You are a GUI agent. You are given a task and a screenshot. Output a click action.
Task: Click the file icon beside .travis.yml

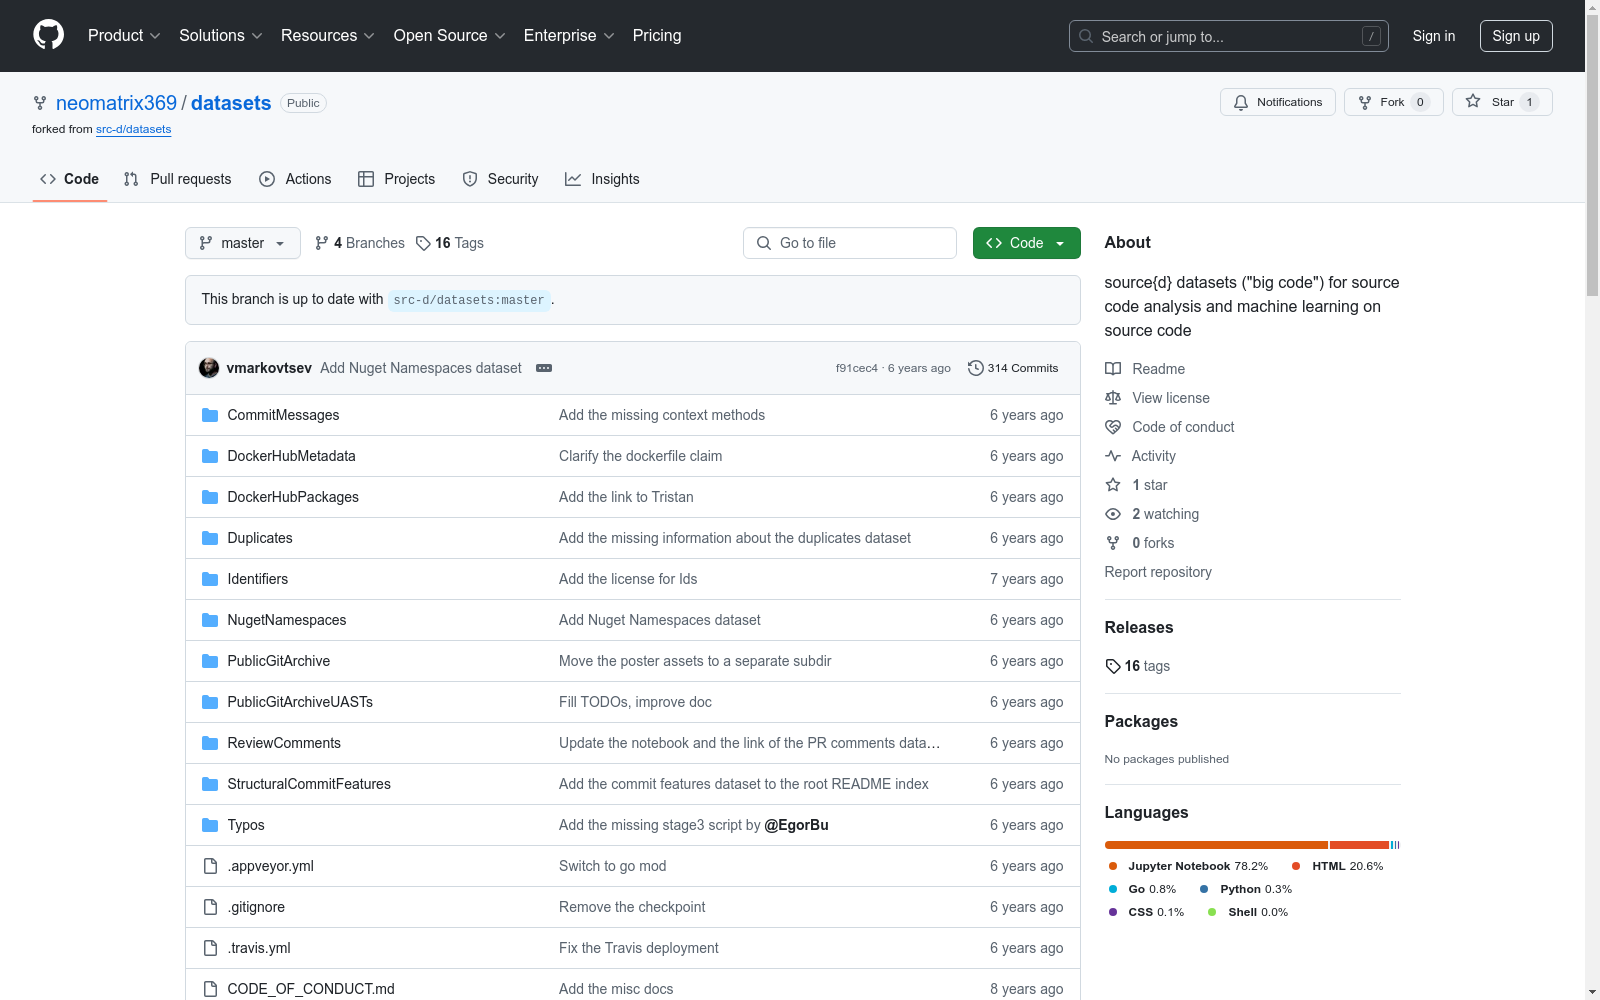click(210, 948)
